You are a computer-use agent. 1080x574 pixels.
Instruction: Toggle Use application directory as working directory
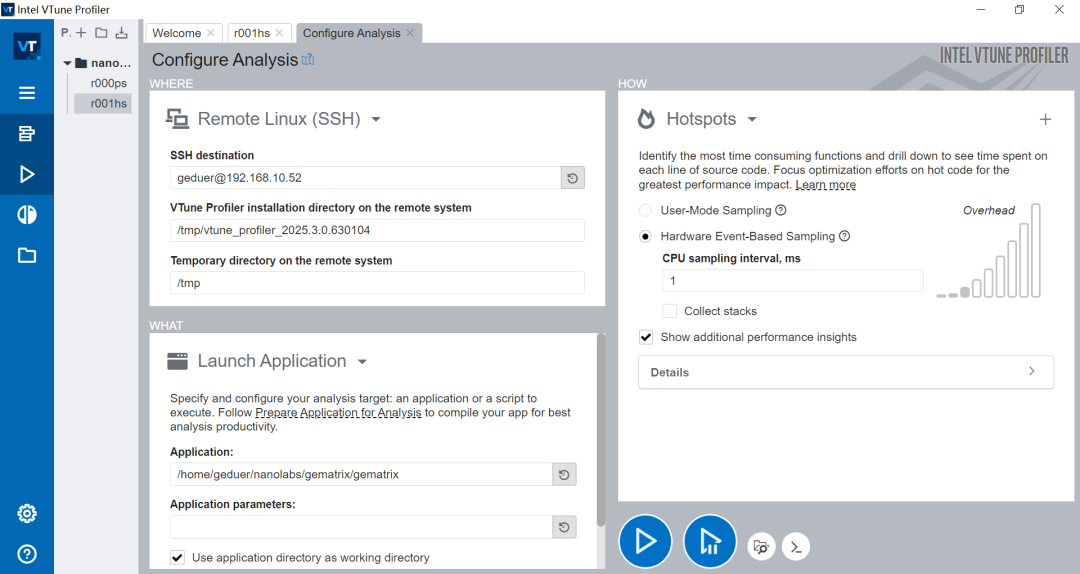(178, 557)
